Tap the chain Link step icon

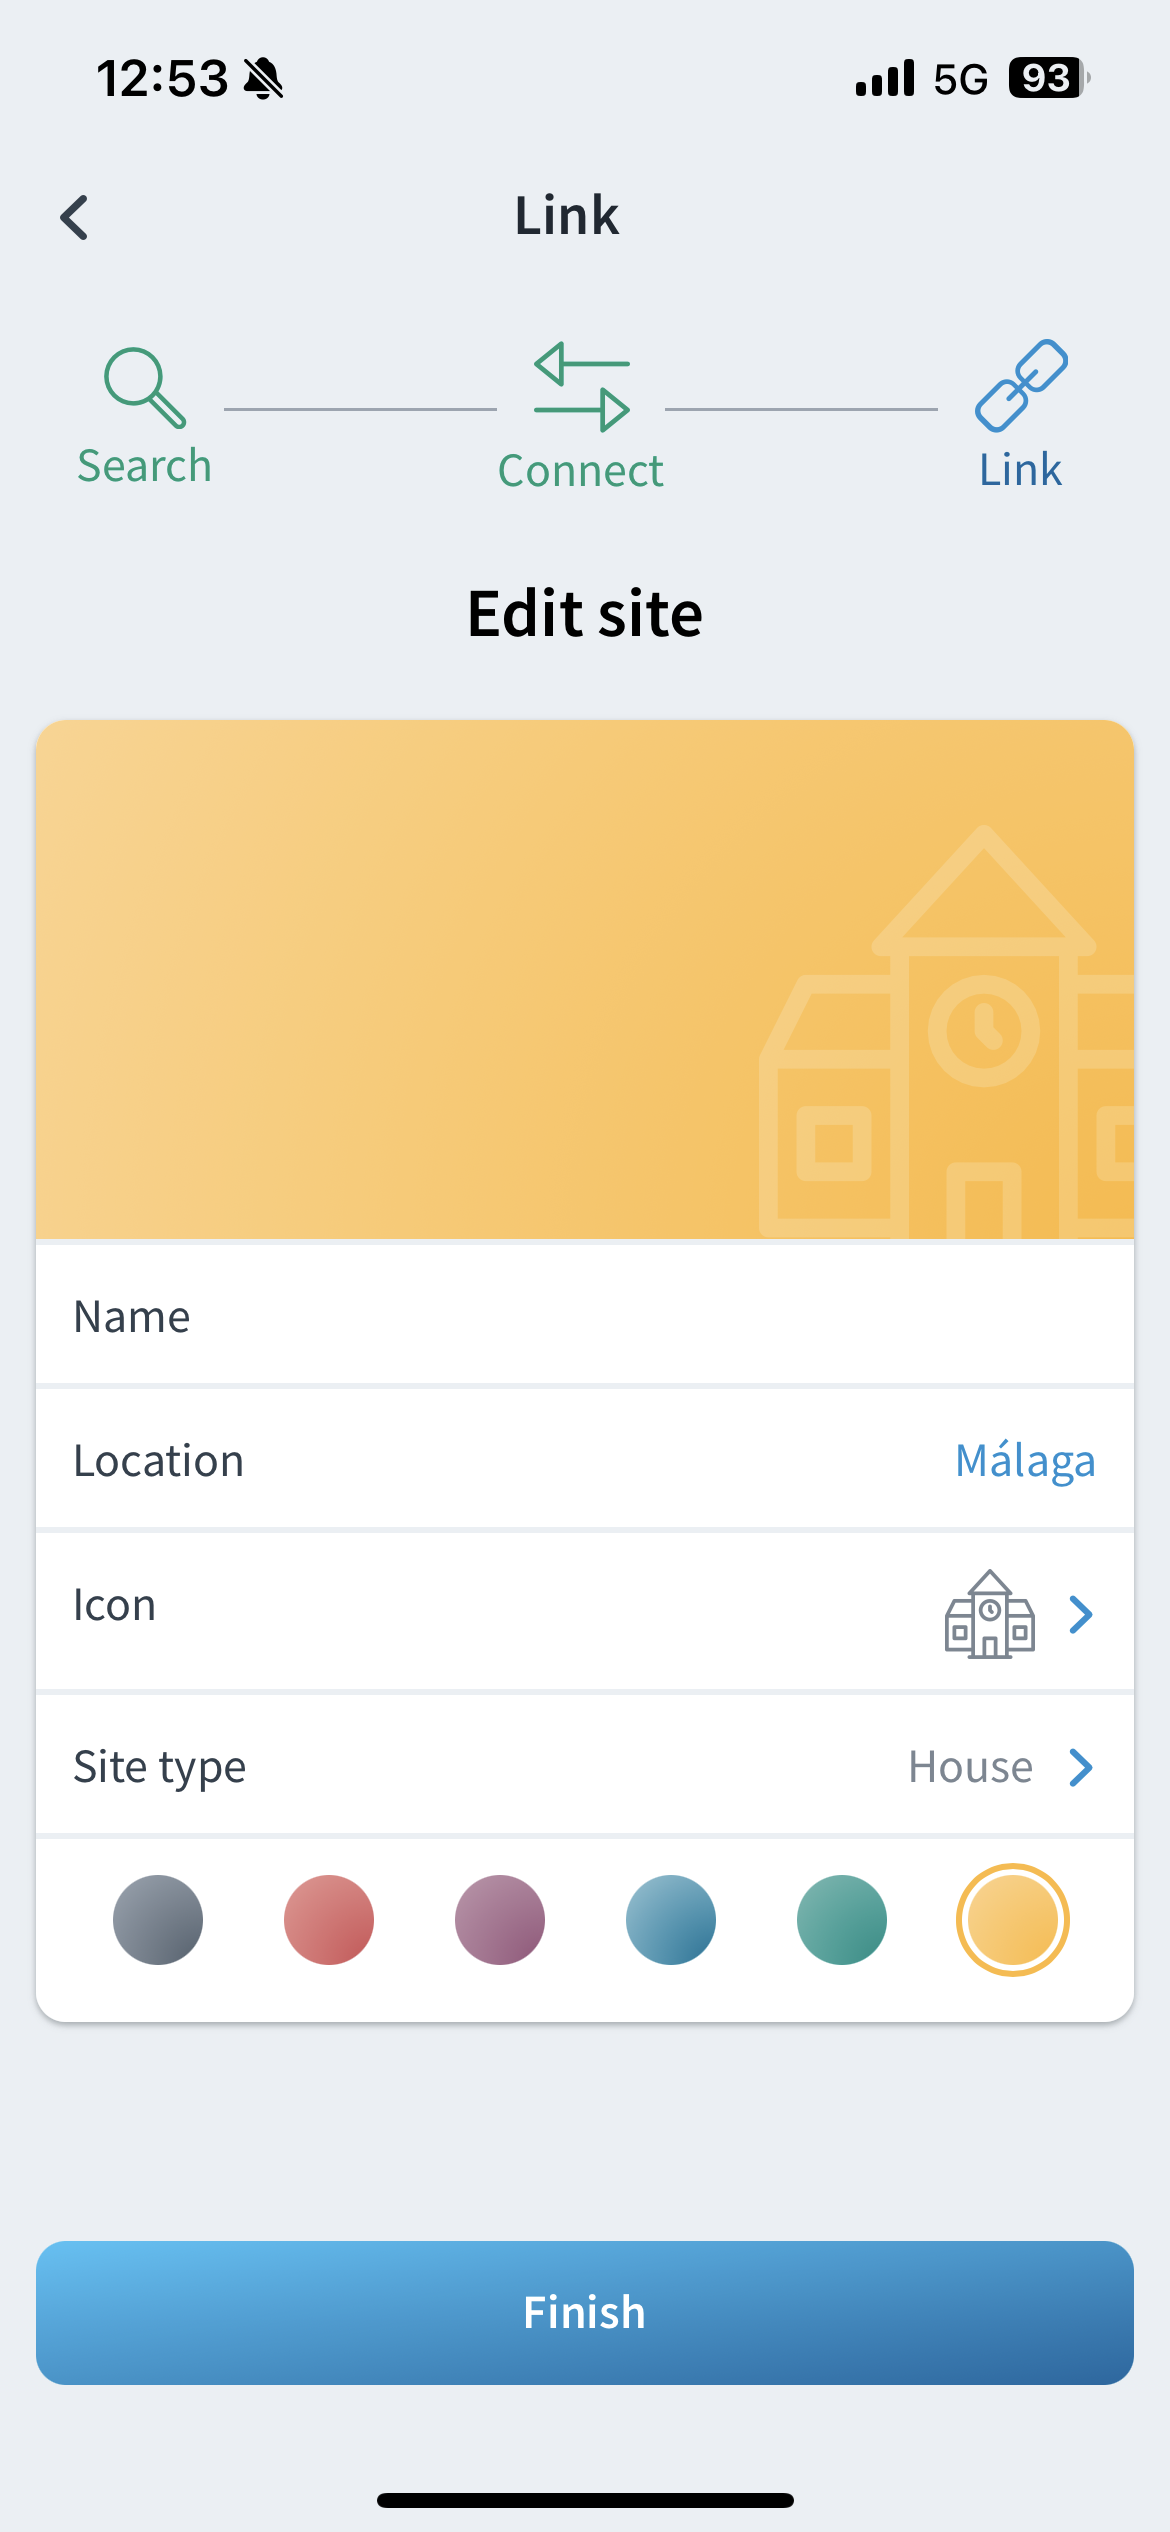(x=1021, y=386)
